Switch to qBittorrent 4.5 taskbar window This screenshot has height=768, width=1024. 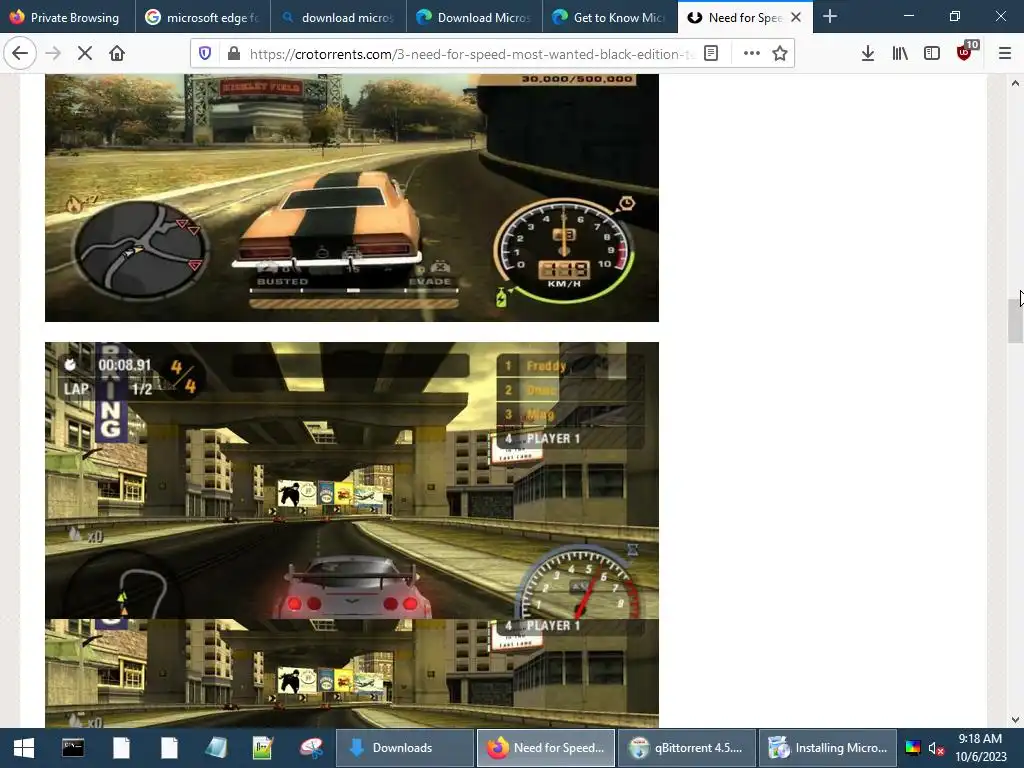click(x=687, y=748)
